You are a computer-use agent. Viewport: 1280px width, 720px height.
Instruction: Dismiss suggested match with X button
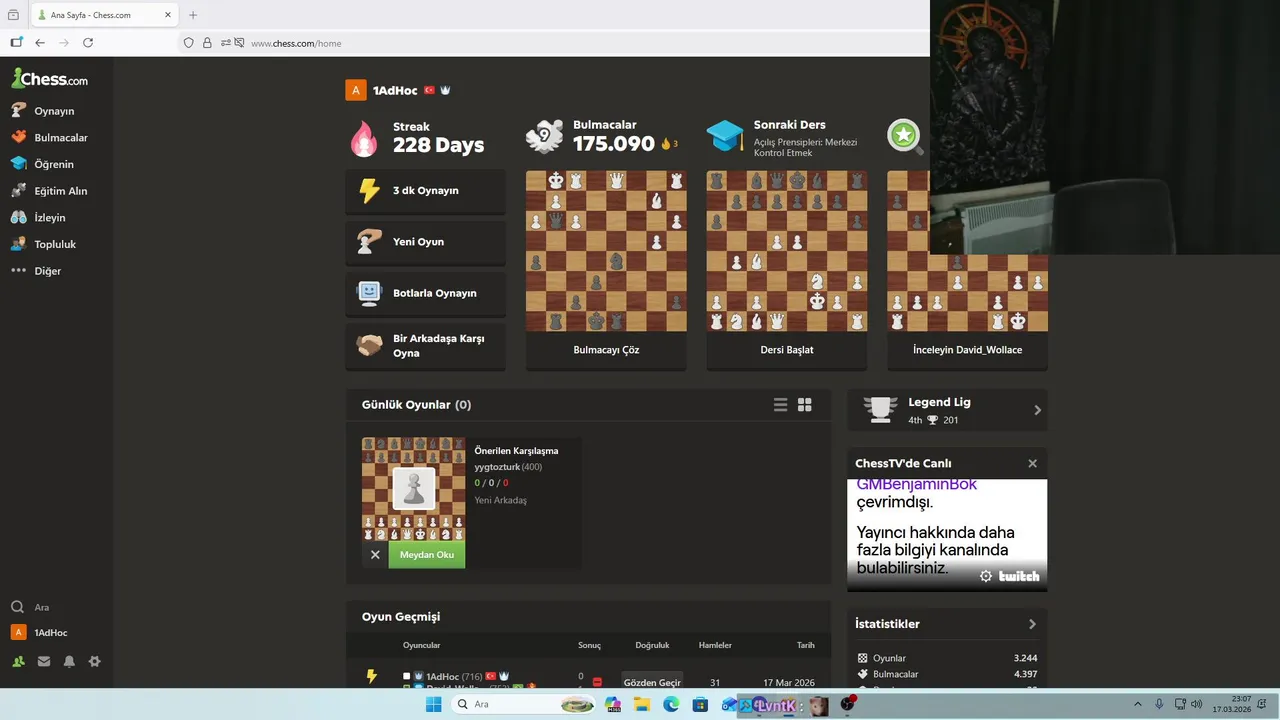coord(375,555)
